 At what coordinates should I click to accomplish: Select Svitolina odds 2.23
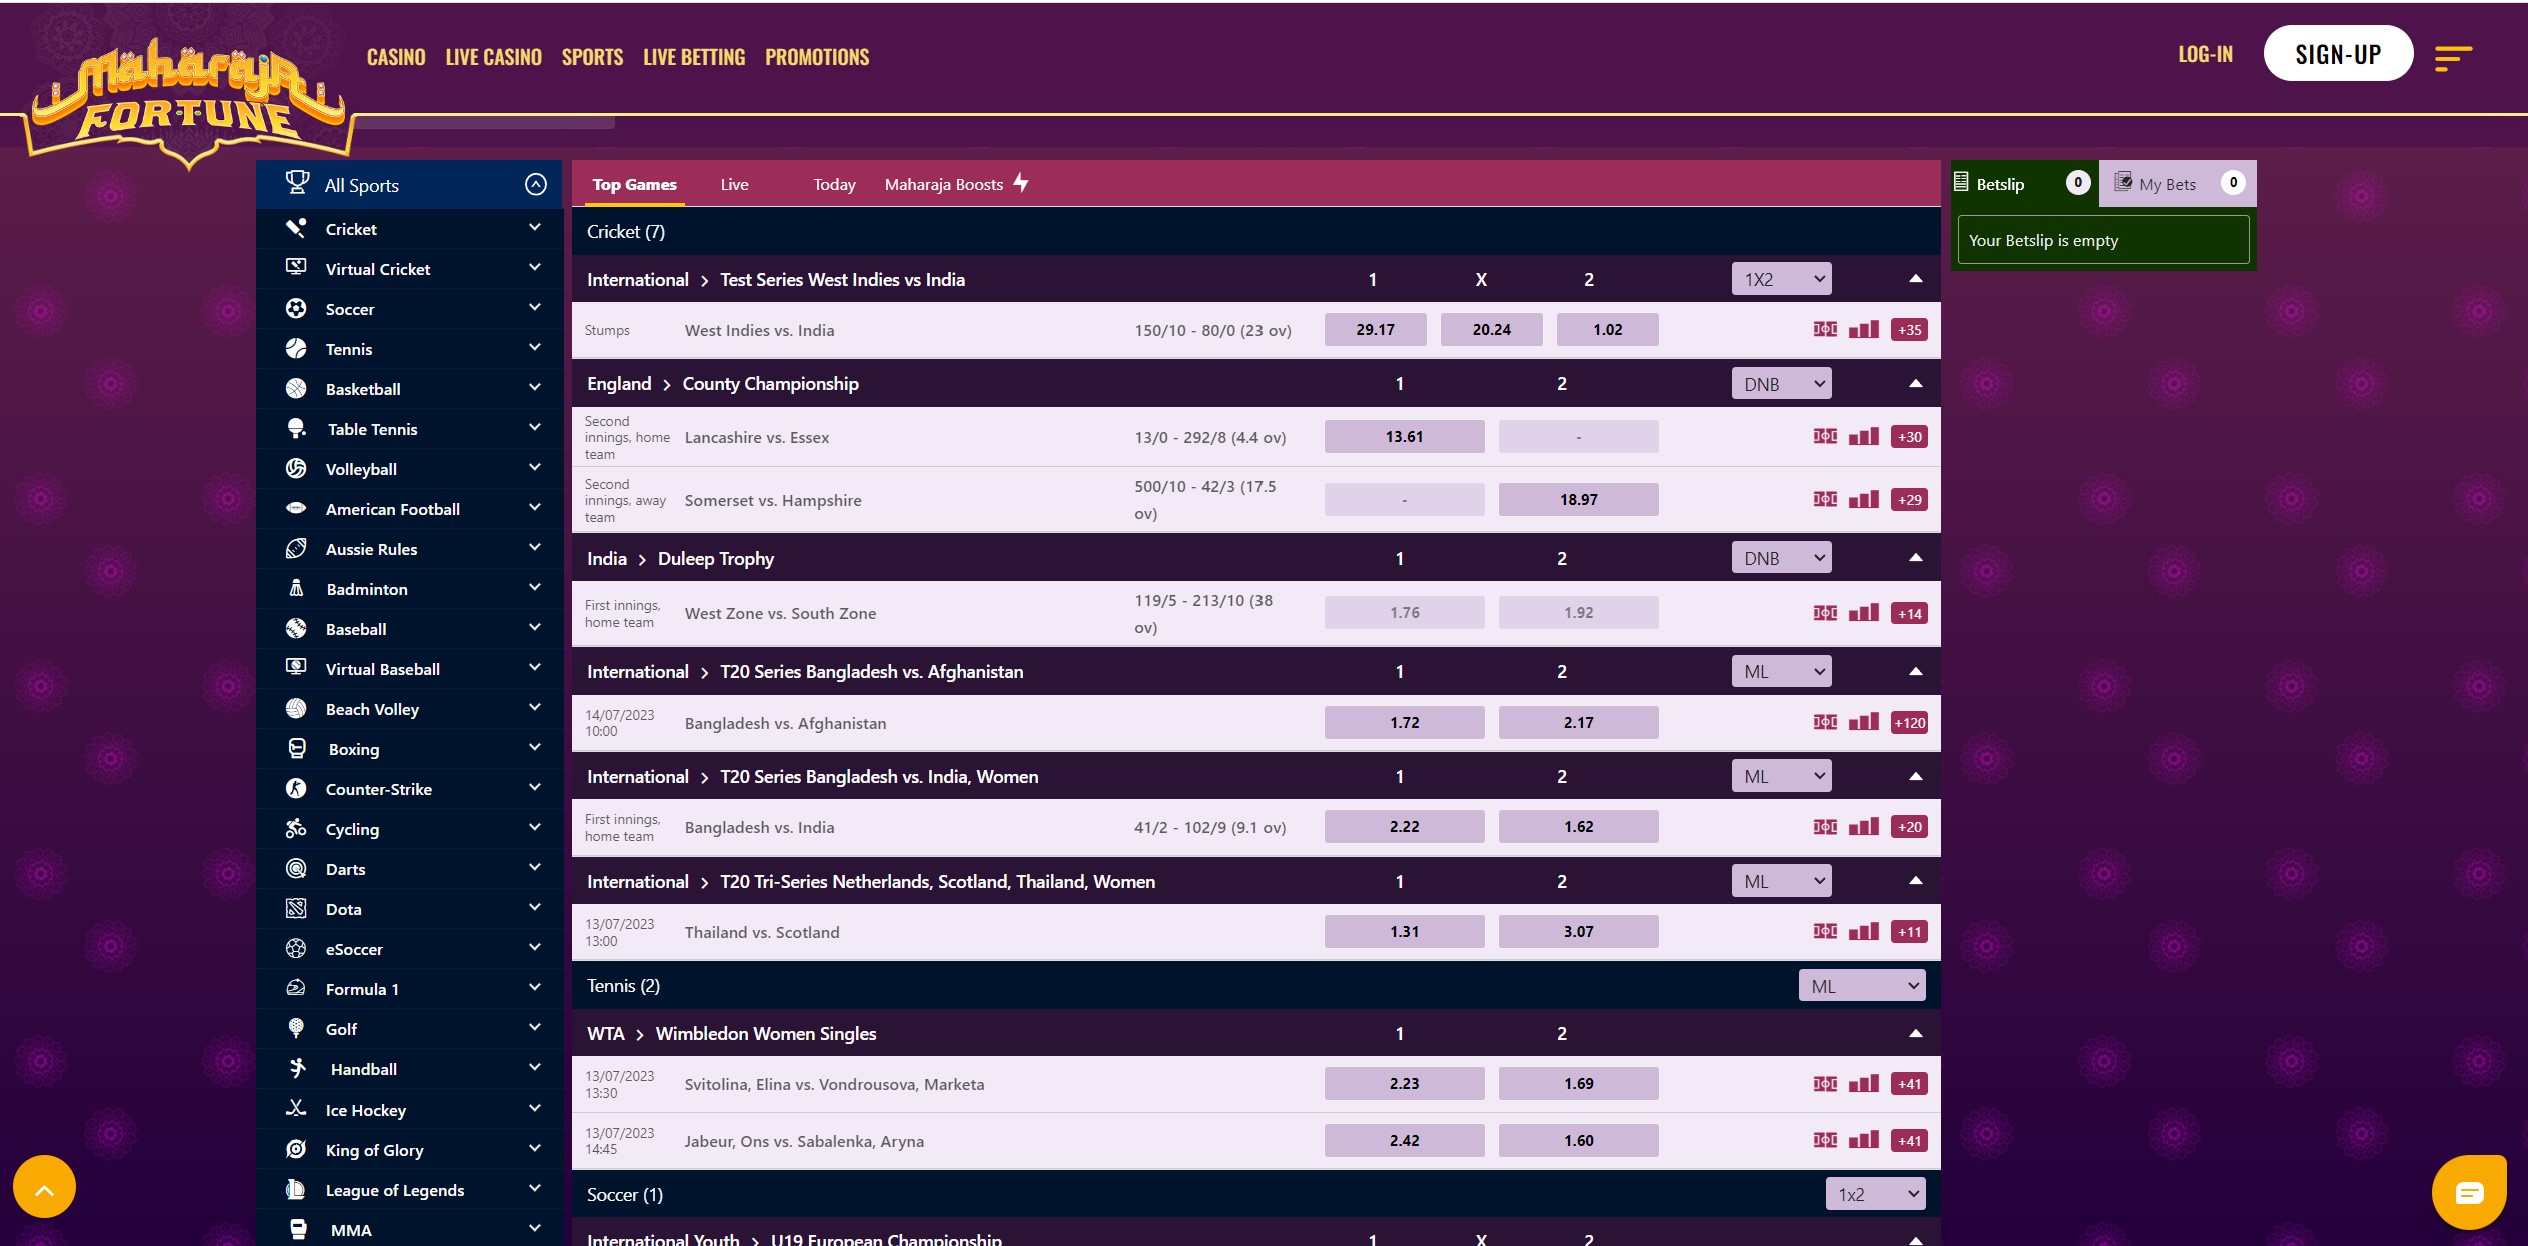[x=1404, y=1083]
